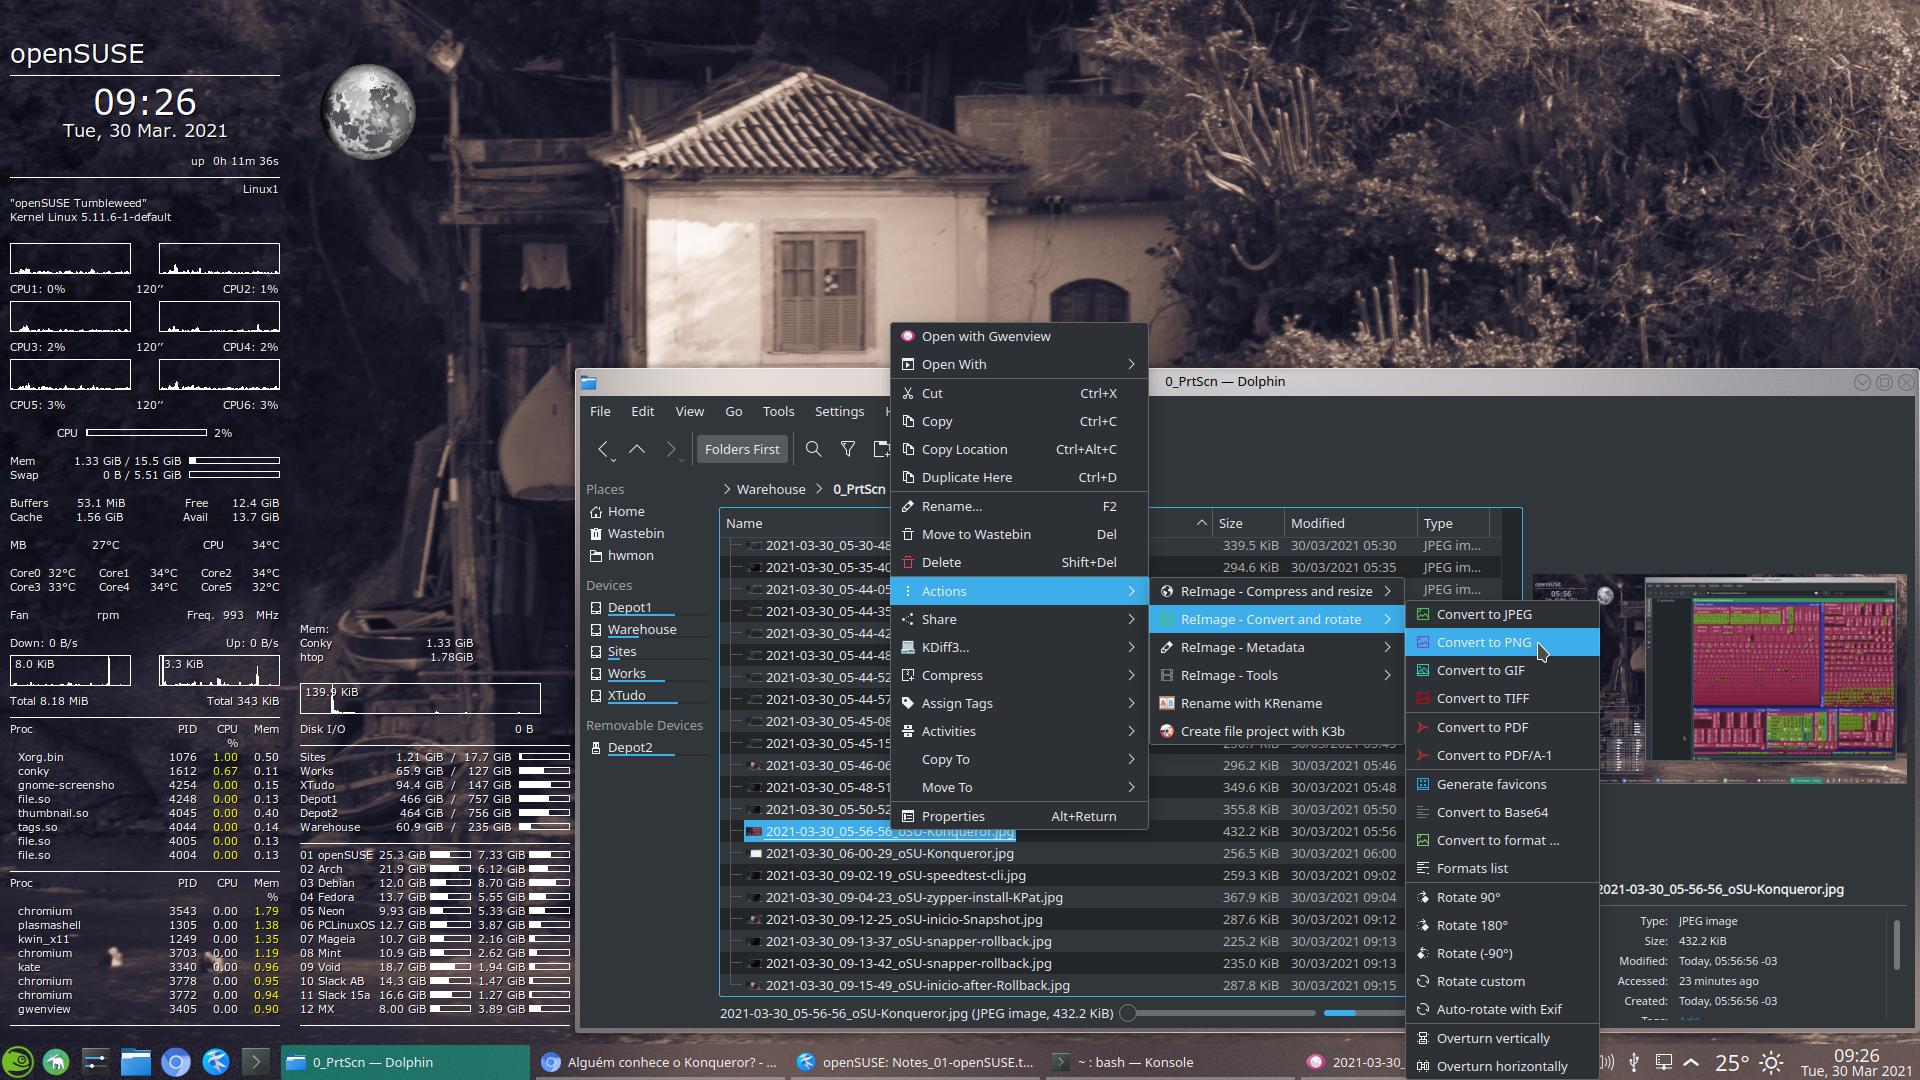1920x1080 pixels.
Task: Click the Overturn horizontally icon
Action: [1423, 1066]
